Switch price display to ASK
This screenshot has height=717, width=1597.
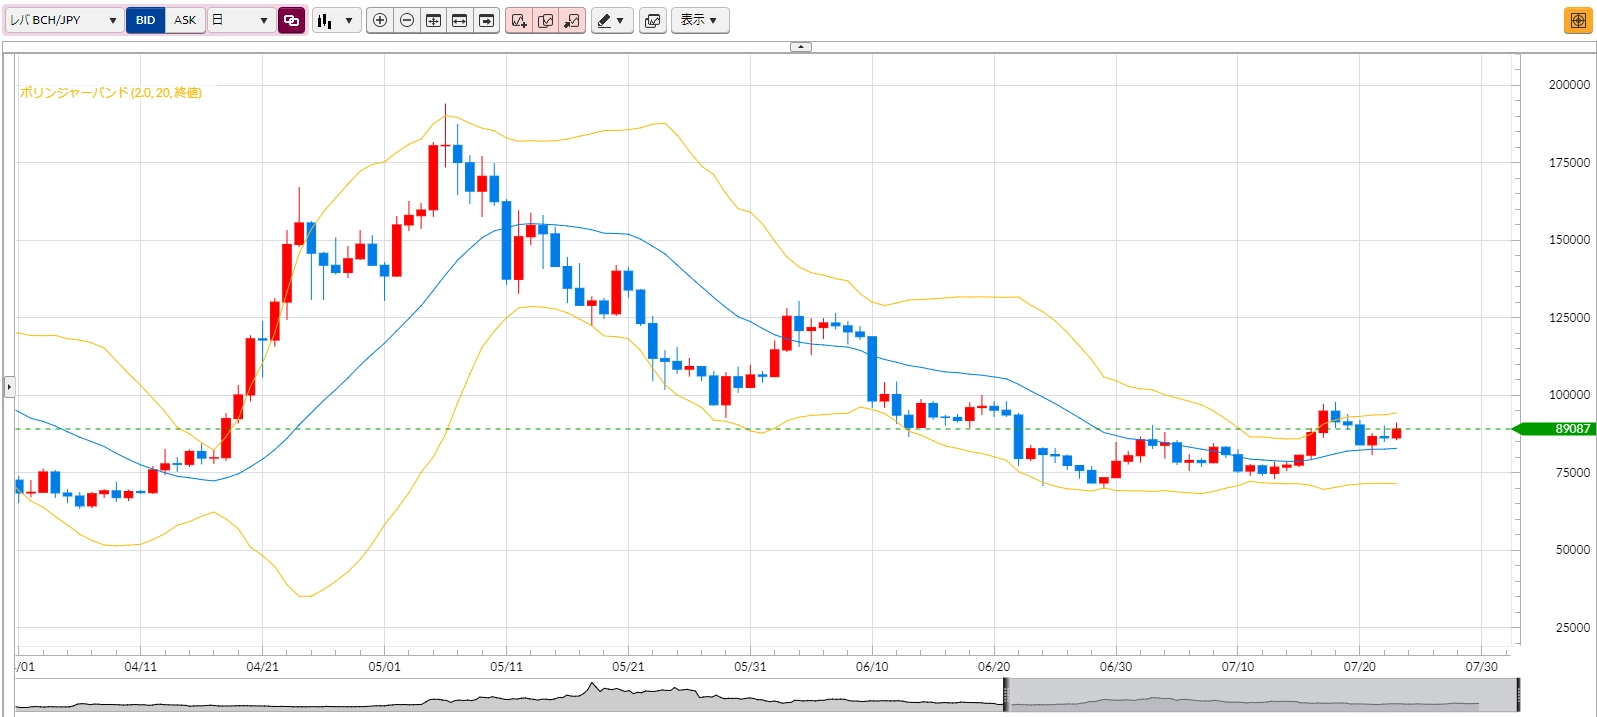[185, 20]
